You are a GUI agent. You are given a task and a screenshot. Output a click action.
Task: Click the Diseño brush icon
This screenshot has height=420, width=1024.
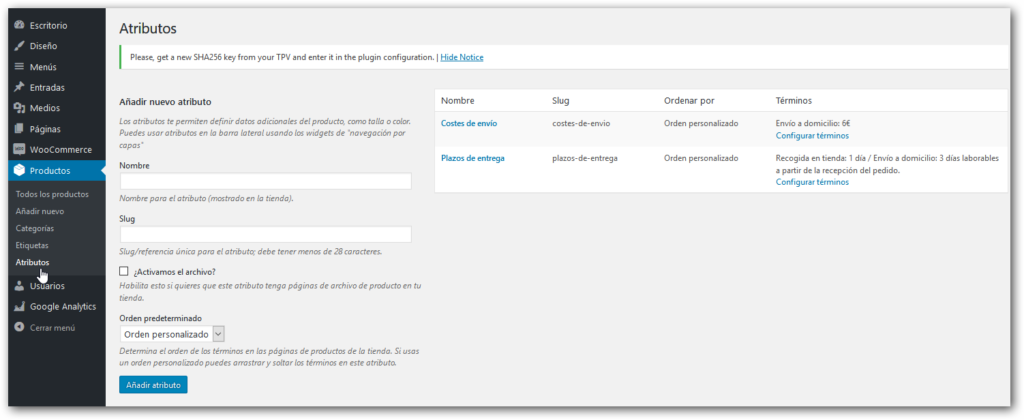[19, 46]
